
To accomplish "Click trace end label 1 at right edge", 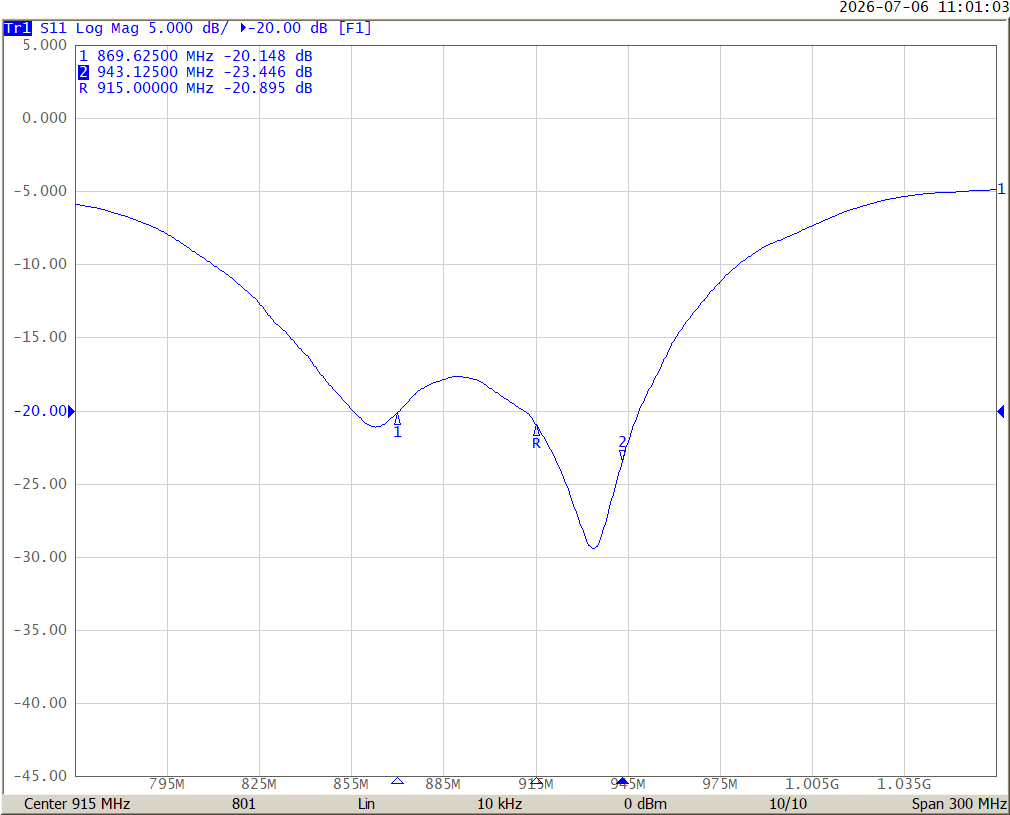I will [1002, 189].
